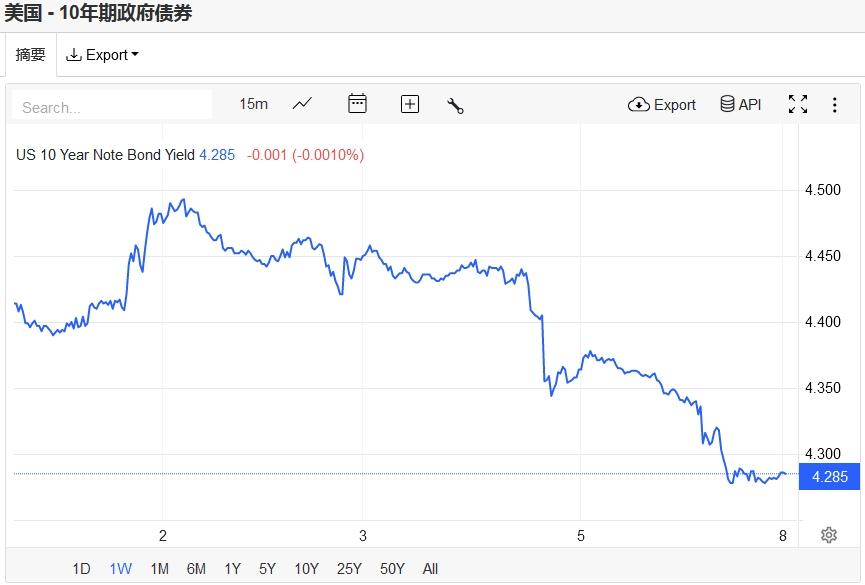865x585 pixels.
Task: Show All historical data range
Action: 430,569
